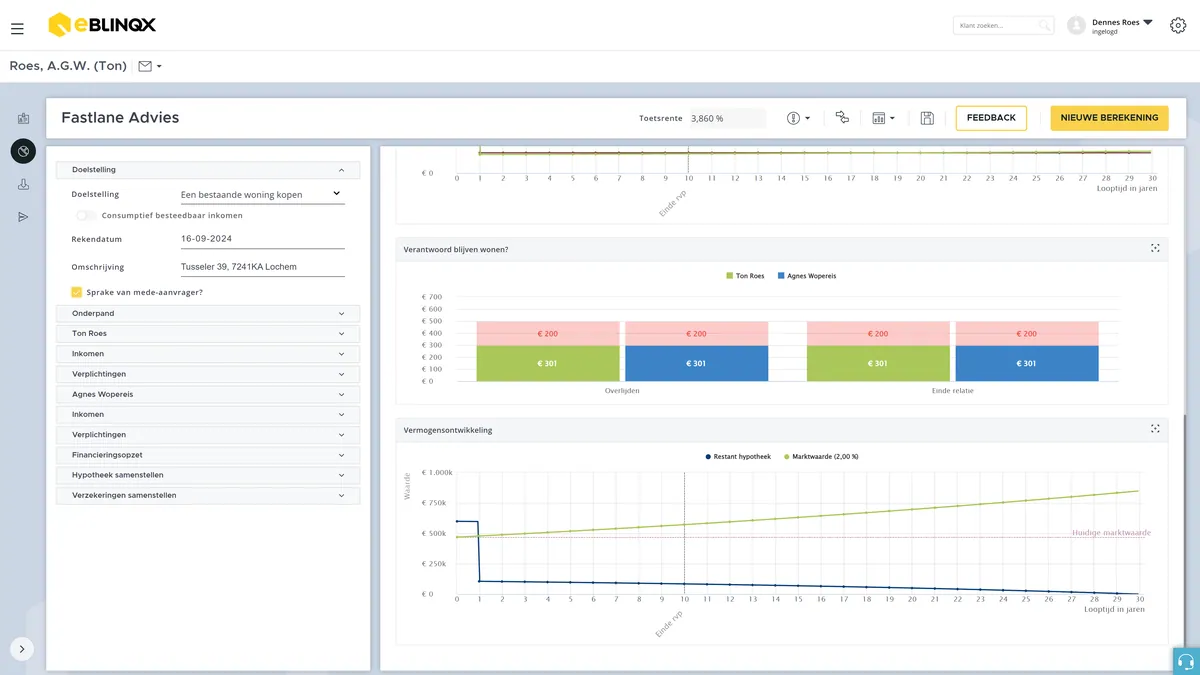Open the settings gear
Image resolution: width=1200 pixels, height=675 pixels.
[x=1178, y=25]
